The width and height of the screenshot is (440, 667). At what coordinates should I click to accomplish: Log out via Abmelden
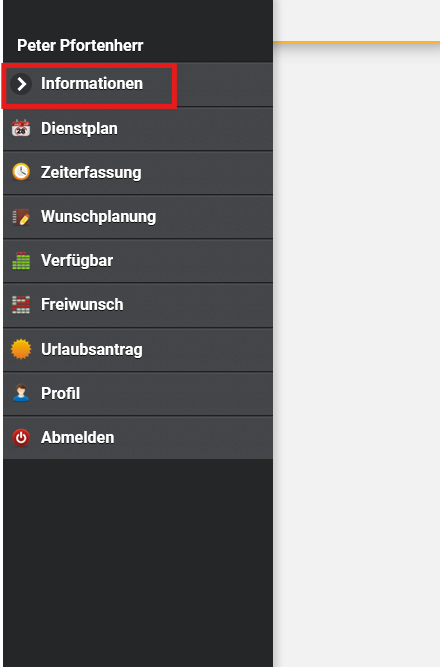(138, 438)
